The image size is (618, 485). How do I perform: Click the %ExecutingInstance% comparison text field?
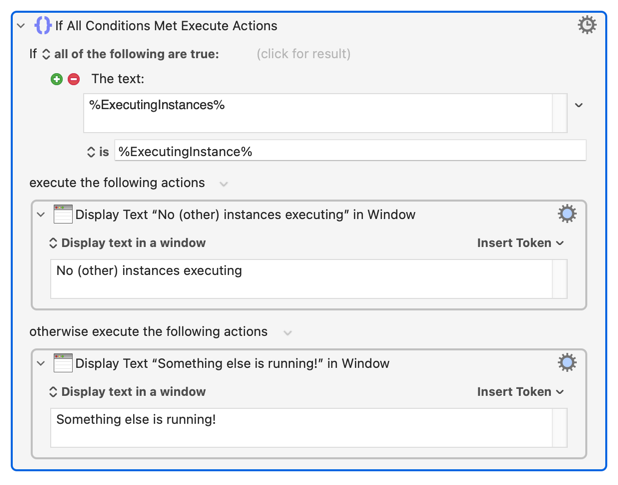[x=349, y=152]
